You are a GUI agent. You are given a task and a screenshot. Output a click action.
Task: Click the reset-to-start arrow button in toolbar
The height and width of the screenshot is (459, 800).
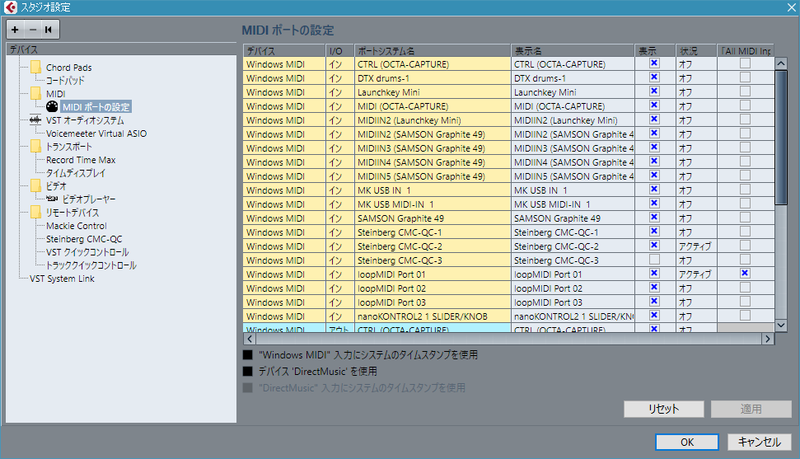pyautogui.click(x=49, y=30)
